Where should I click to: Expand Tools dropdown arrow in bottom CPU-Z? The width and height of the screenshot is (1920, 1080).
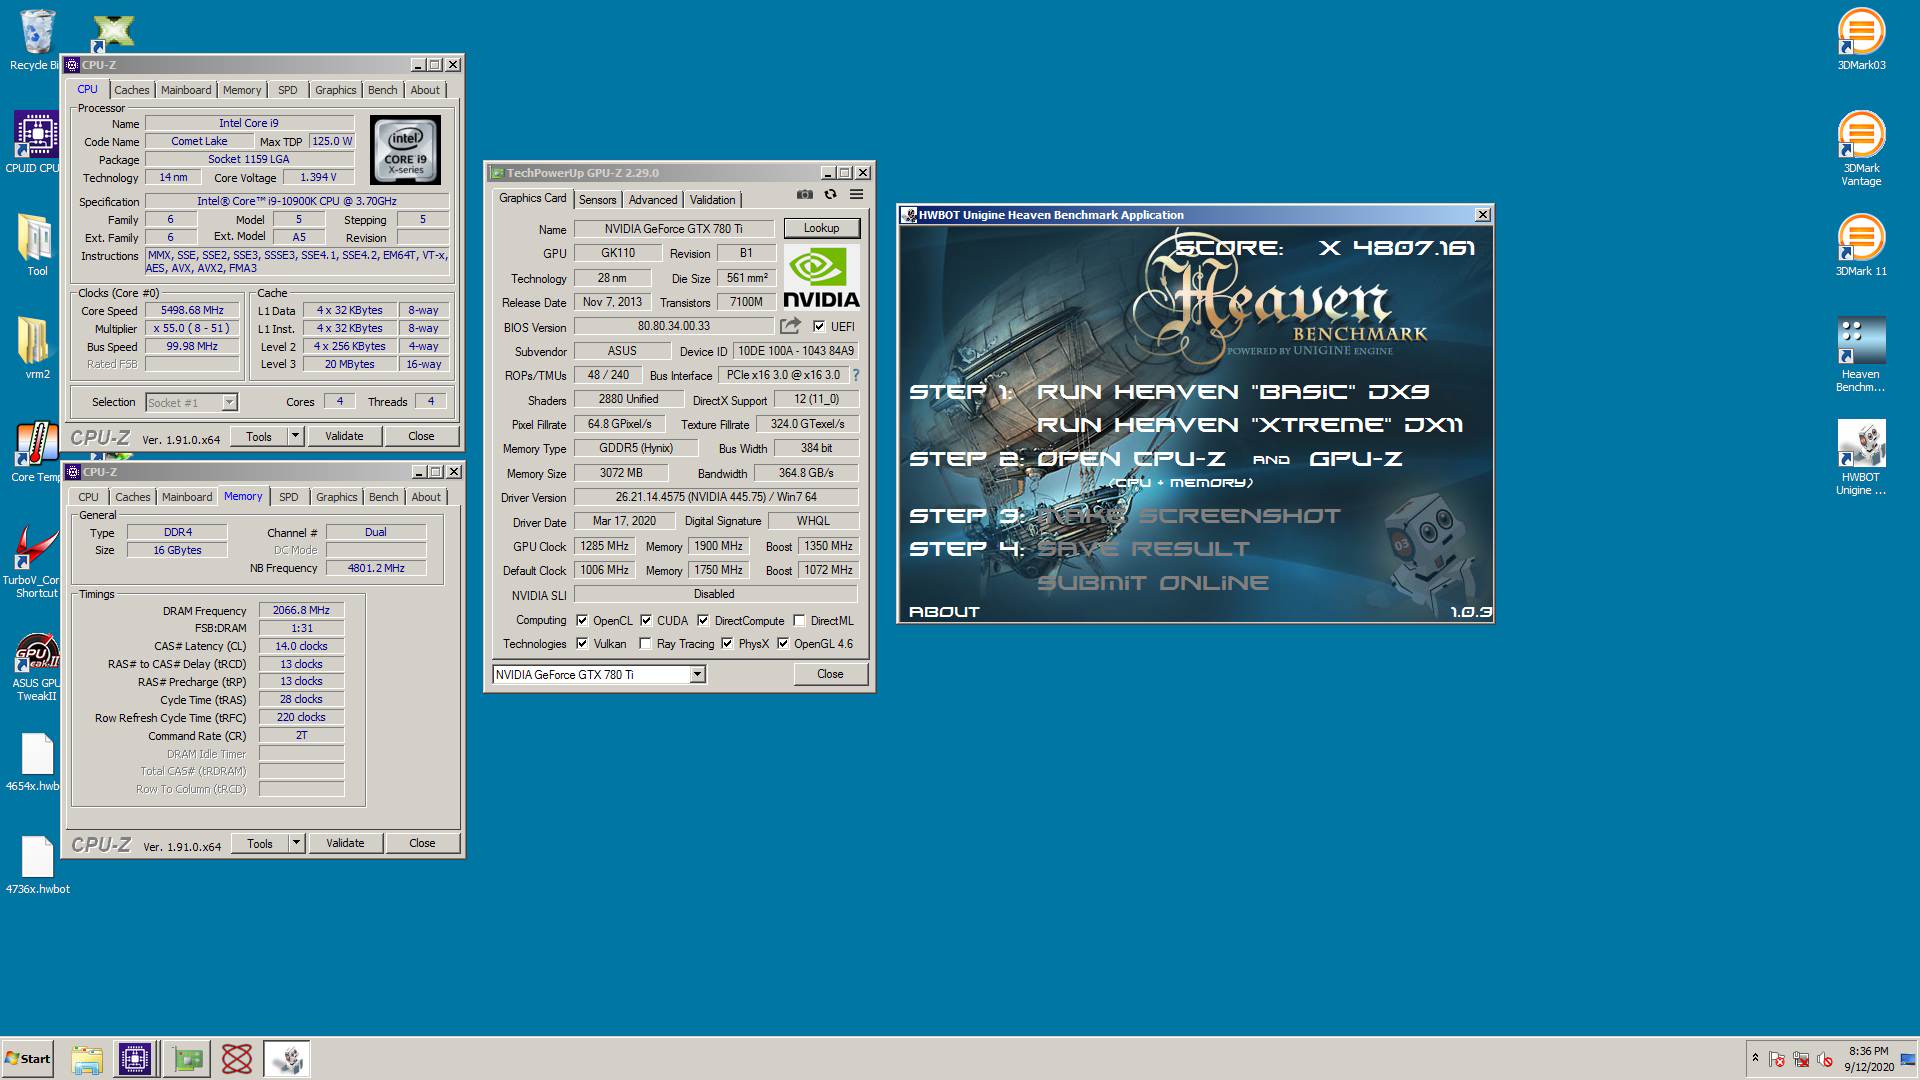296,843
